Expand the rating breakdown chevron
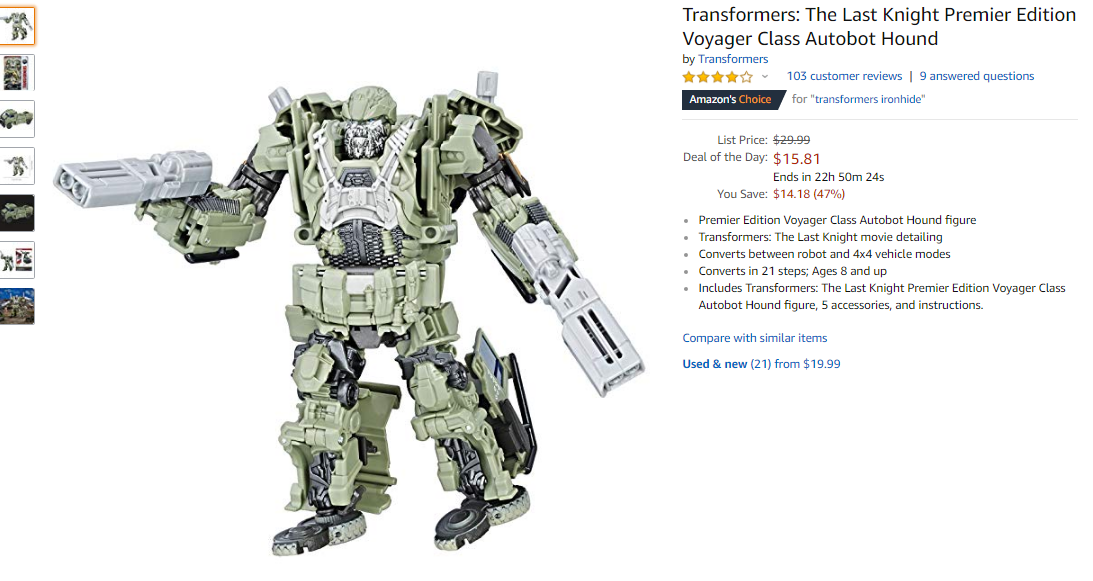This screenshot has width=1093, height=581. 765,77
